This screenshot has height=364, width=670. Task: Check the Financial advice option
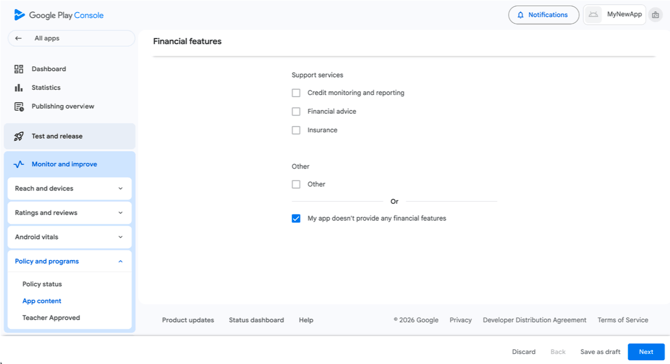point(296,112)
